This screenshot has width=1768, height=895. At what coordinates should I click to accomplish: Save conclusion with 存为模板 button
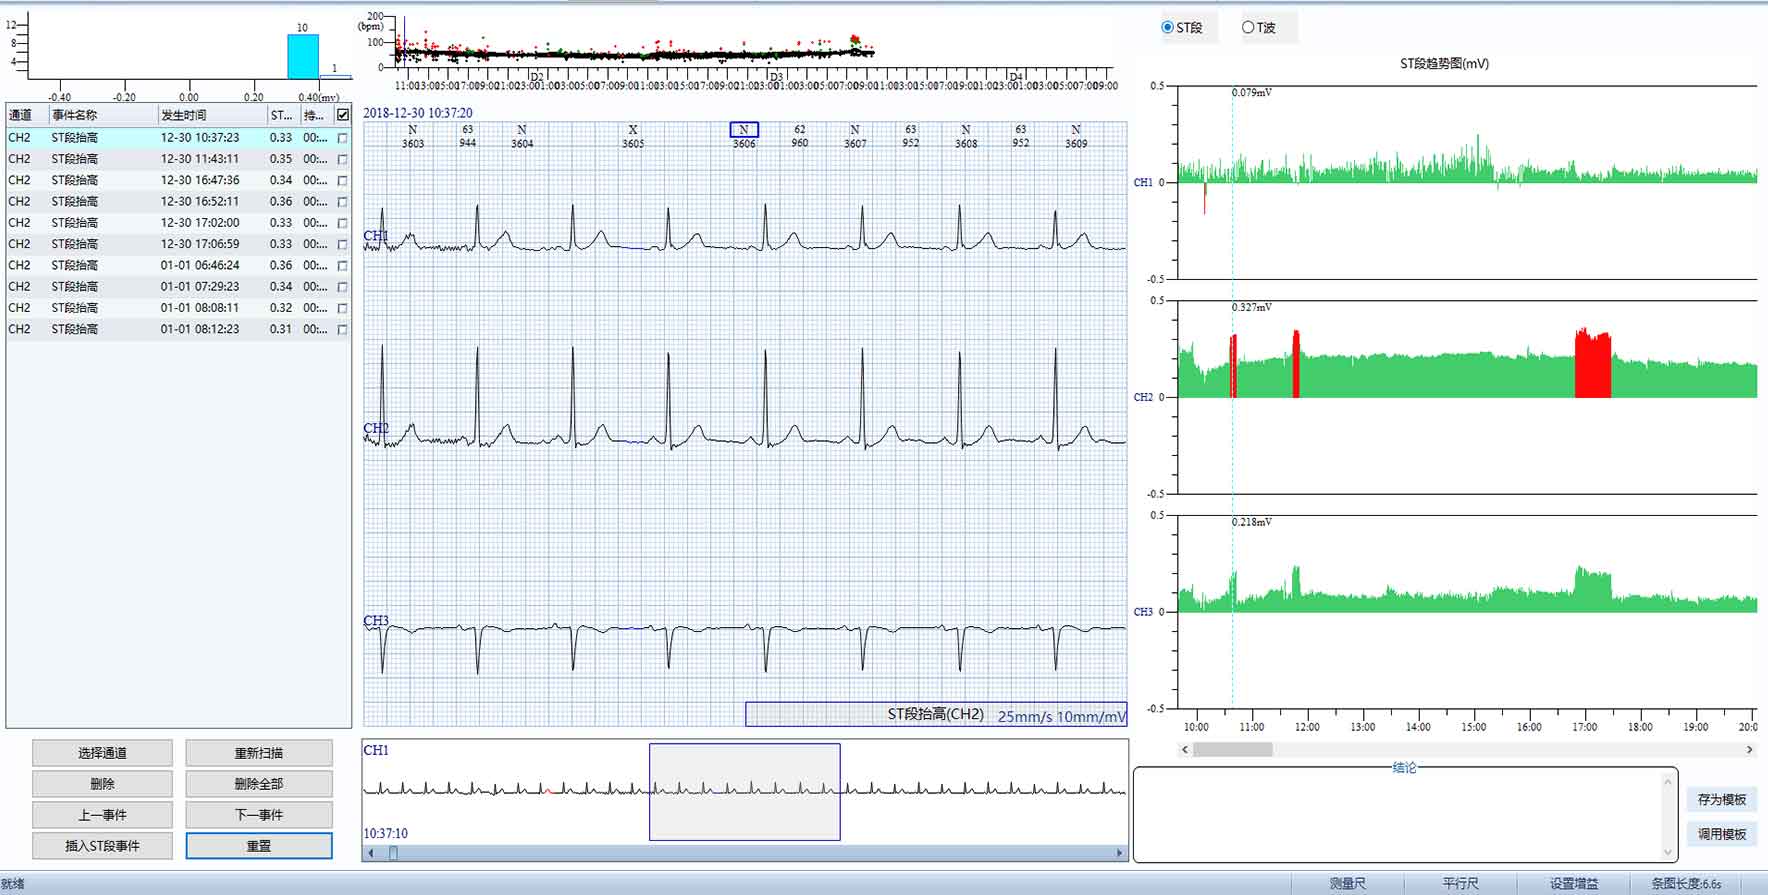click(1721, 799)
